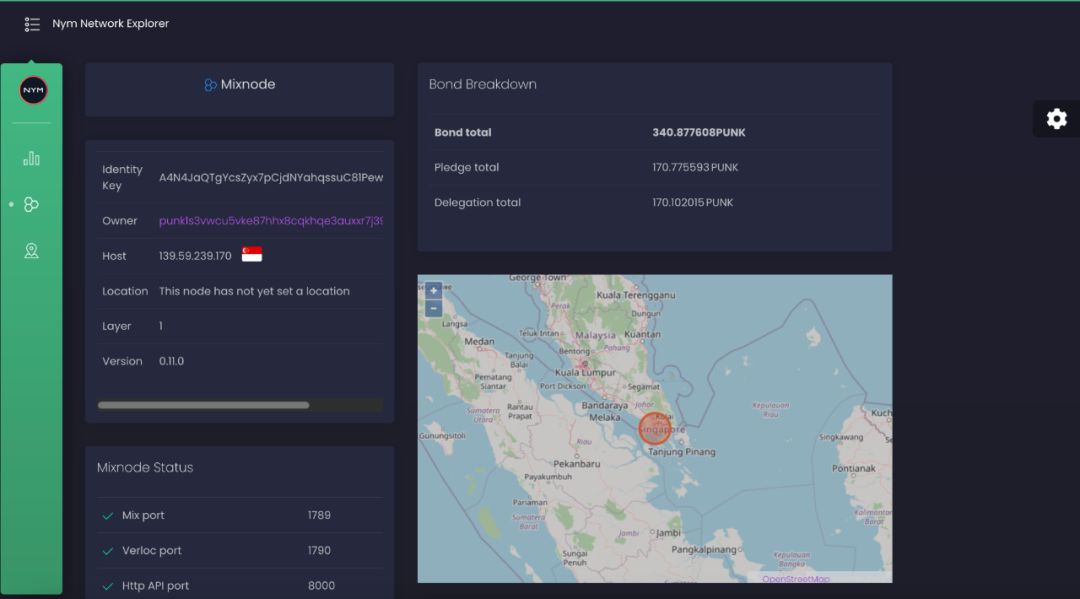1080x599 pixels.
Task: Click the Bond total value 340.877608PUNK
Action: pyautogui.click(x=698, y=133)
